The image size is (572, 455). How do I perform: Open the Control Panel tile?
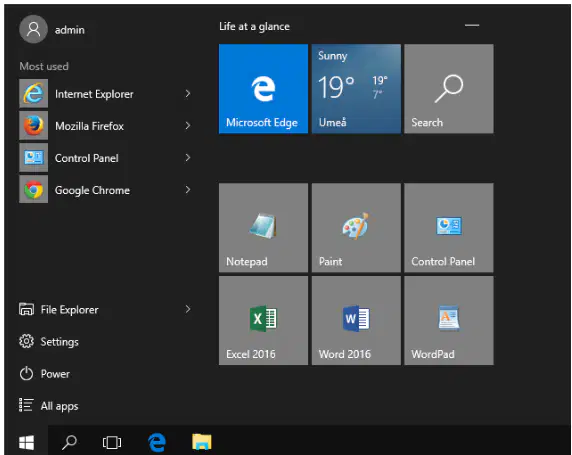tap(449, 228)
